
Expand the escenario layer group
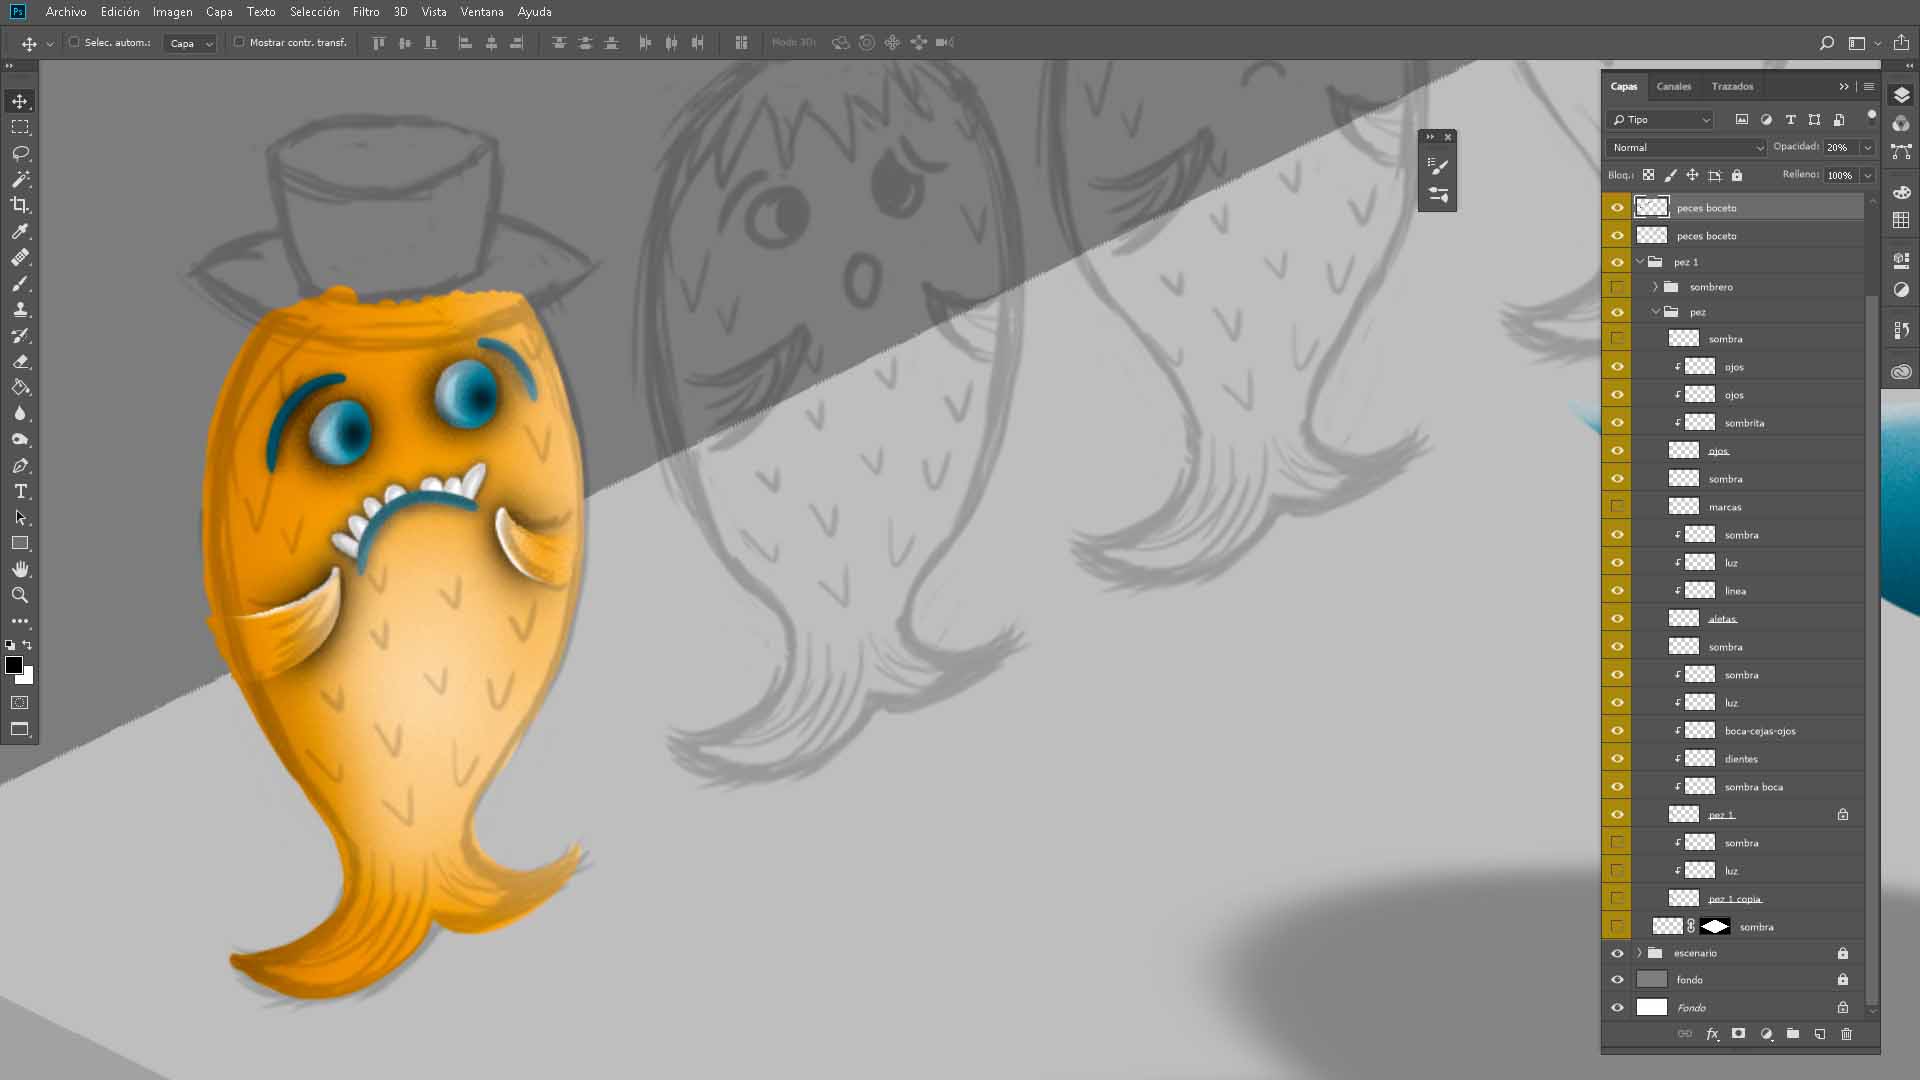click(1639, 953)
